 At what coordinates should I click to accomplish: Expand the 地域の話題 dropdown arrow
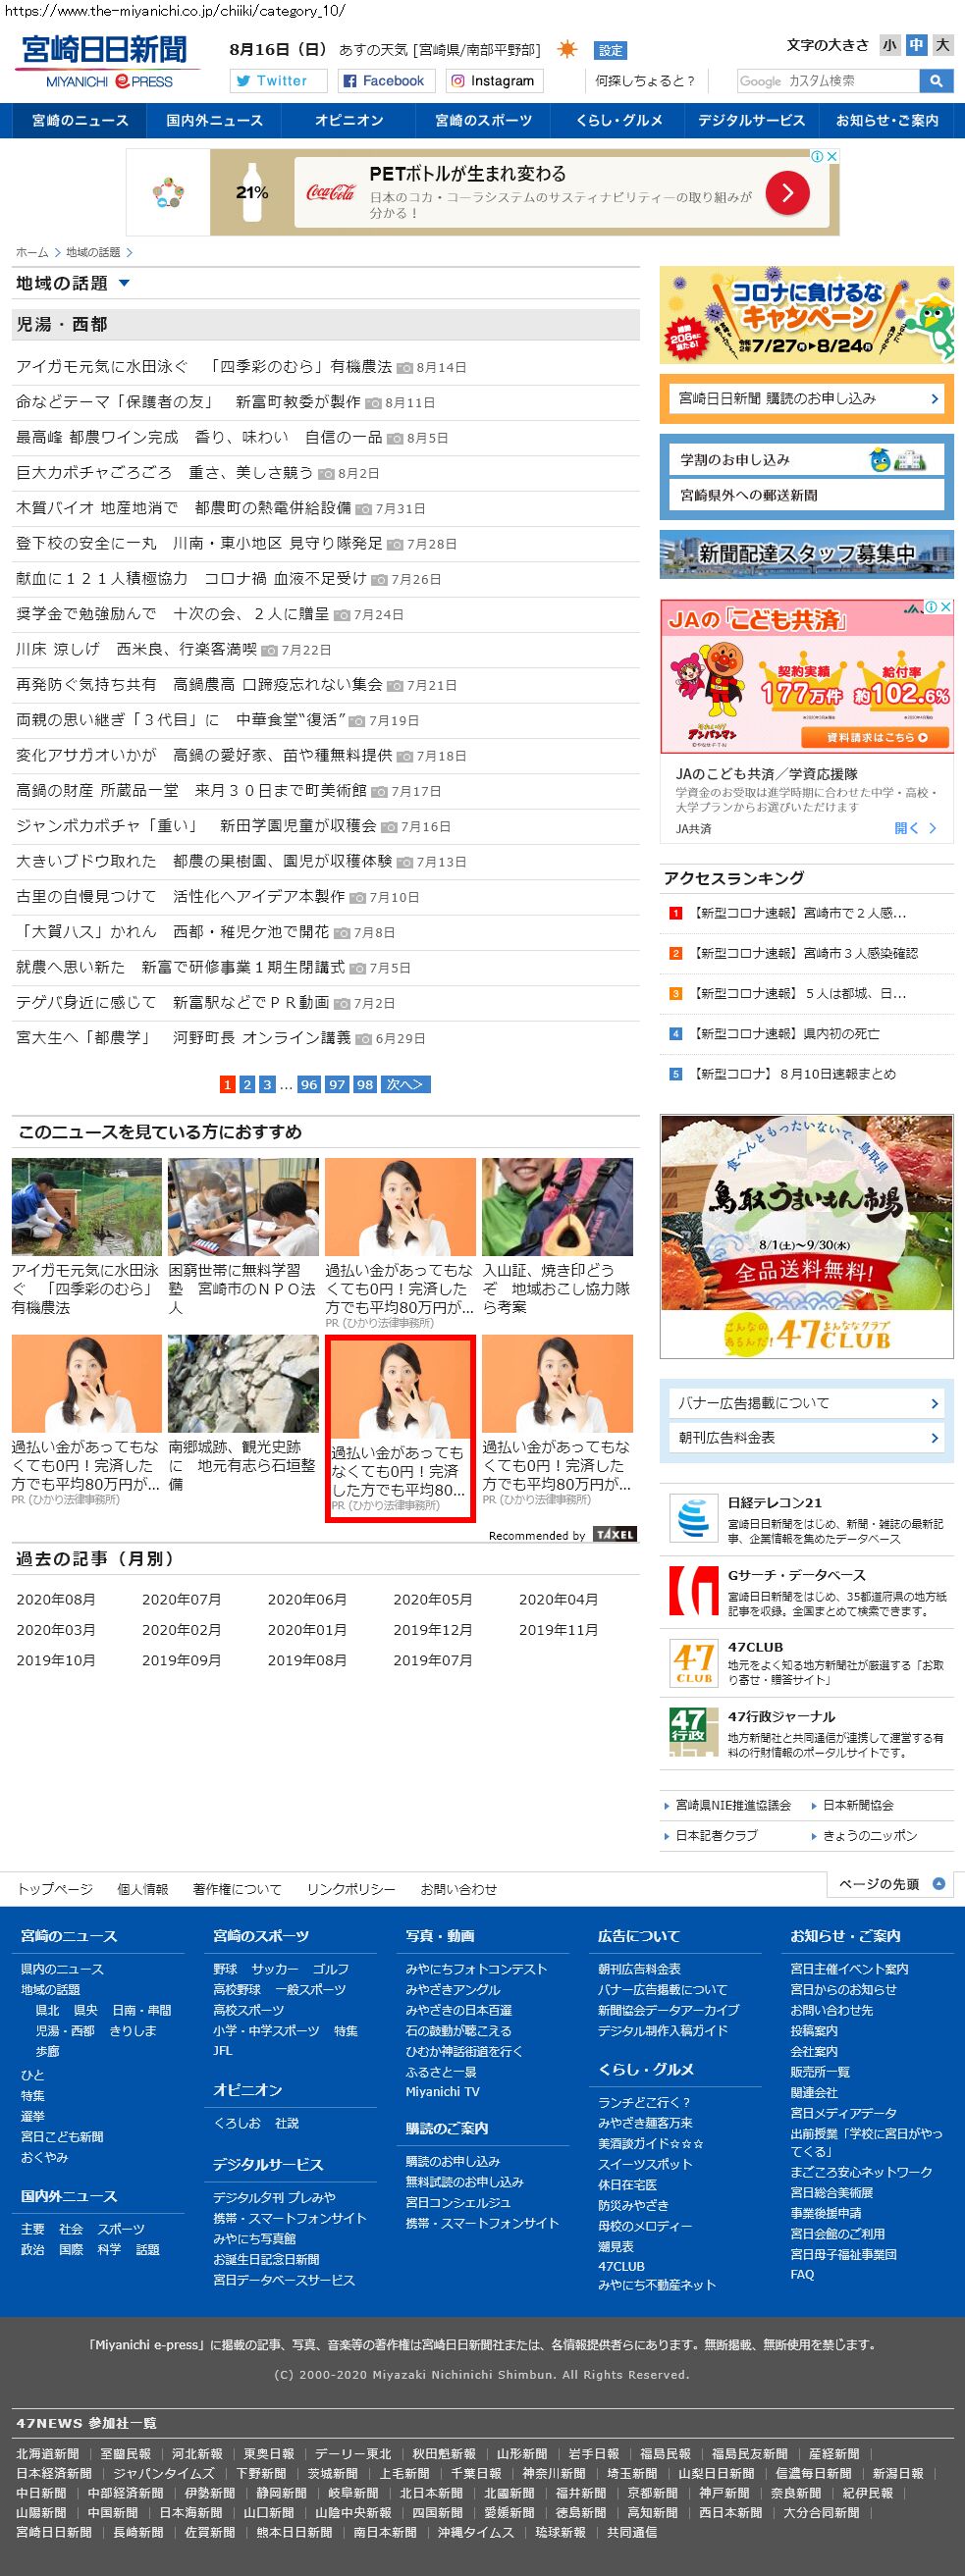124,284
